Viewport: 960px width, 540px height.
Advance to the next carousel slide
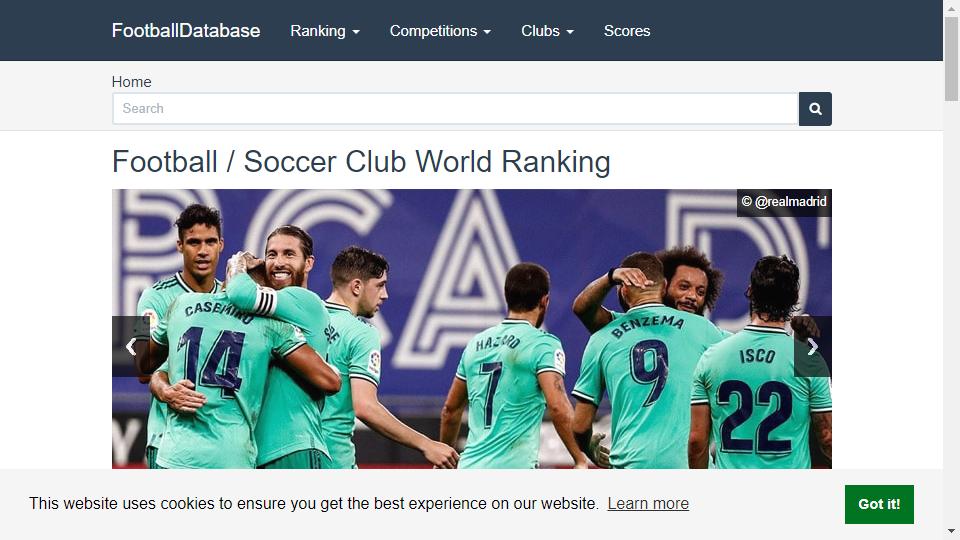[x=812, y=347]
